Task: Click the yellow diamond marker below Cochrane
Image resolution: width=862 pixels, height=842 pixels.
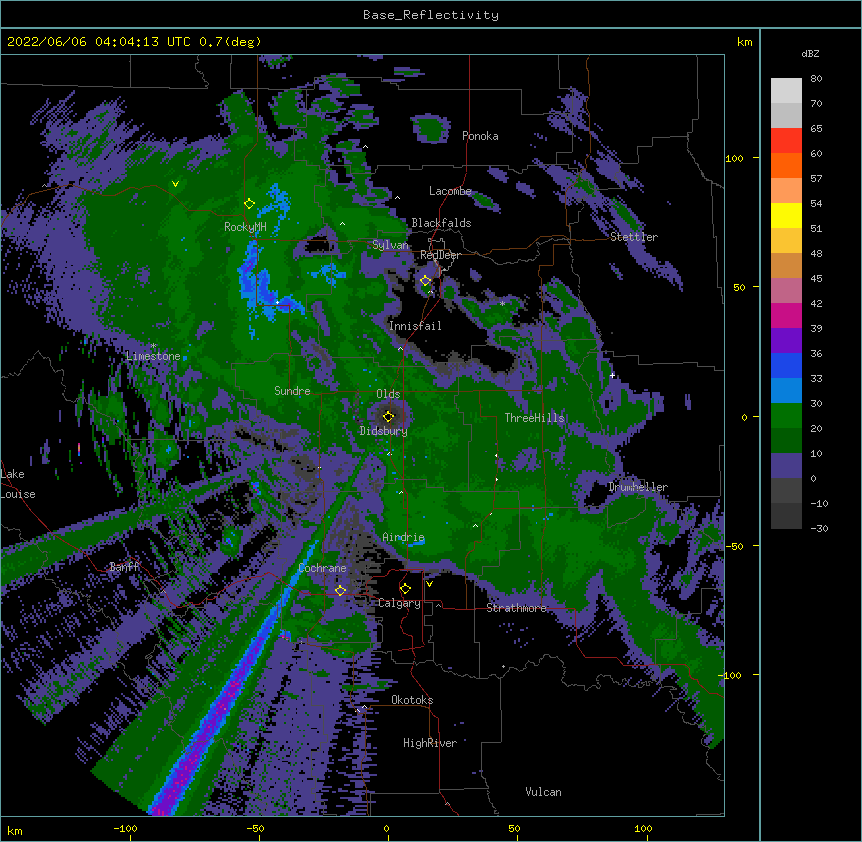Action: pos(340,591)
